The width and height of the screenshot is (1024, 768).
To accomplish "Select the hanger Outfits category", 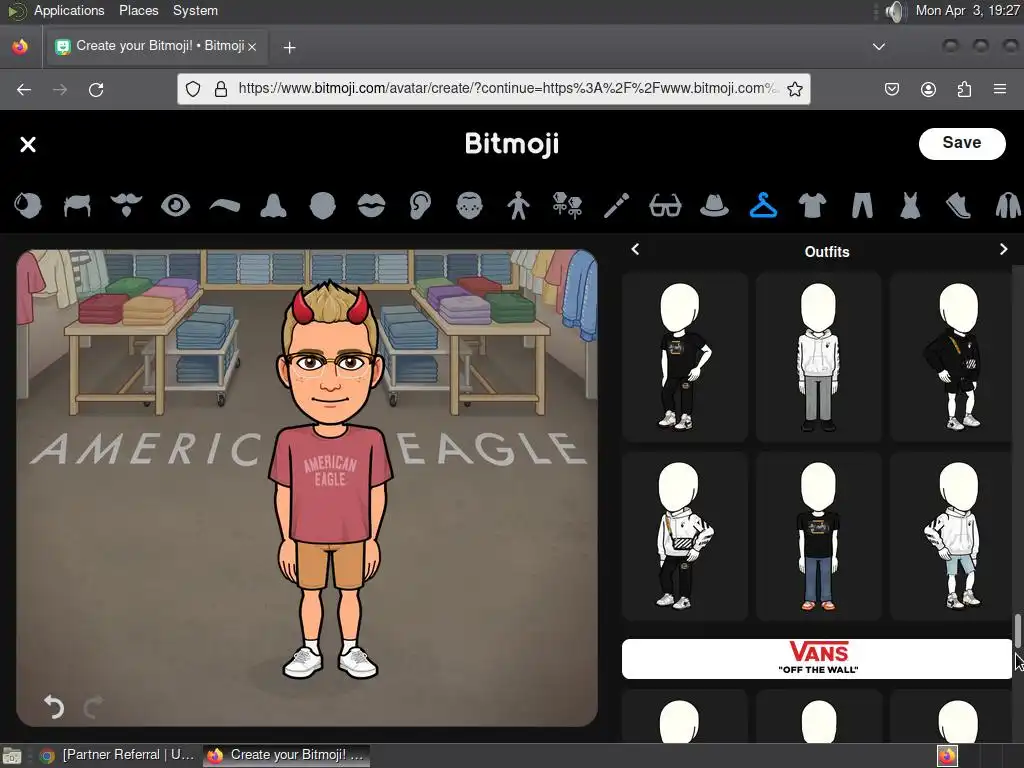I will 763,206.
